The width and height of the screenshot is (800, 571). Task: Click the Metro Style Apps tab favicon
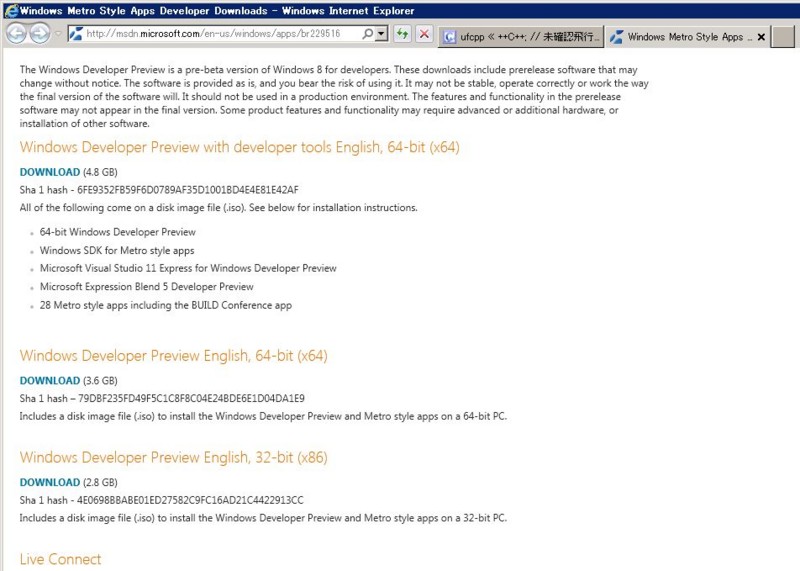point(616,37)
